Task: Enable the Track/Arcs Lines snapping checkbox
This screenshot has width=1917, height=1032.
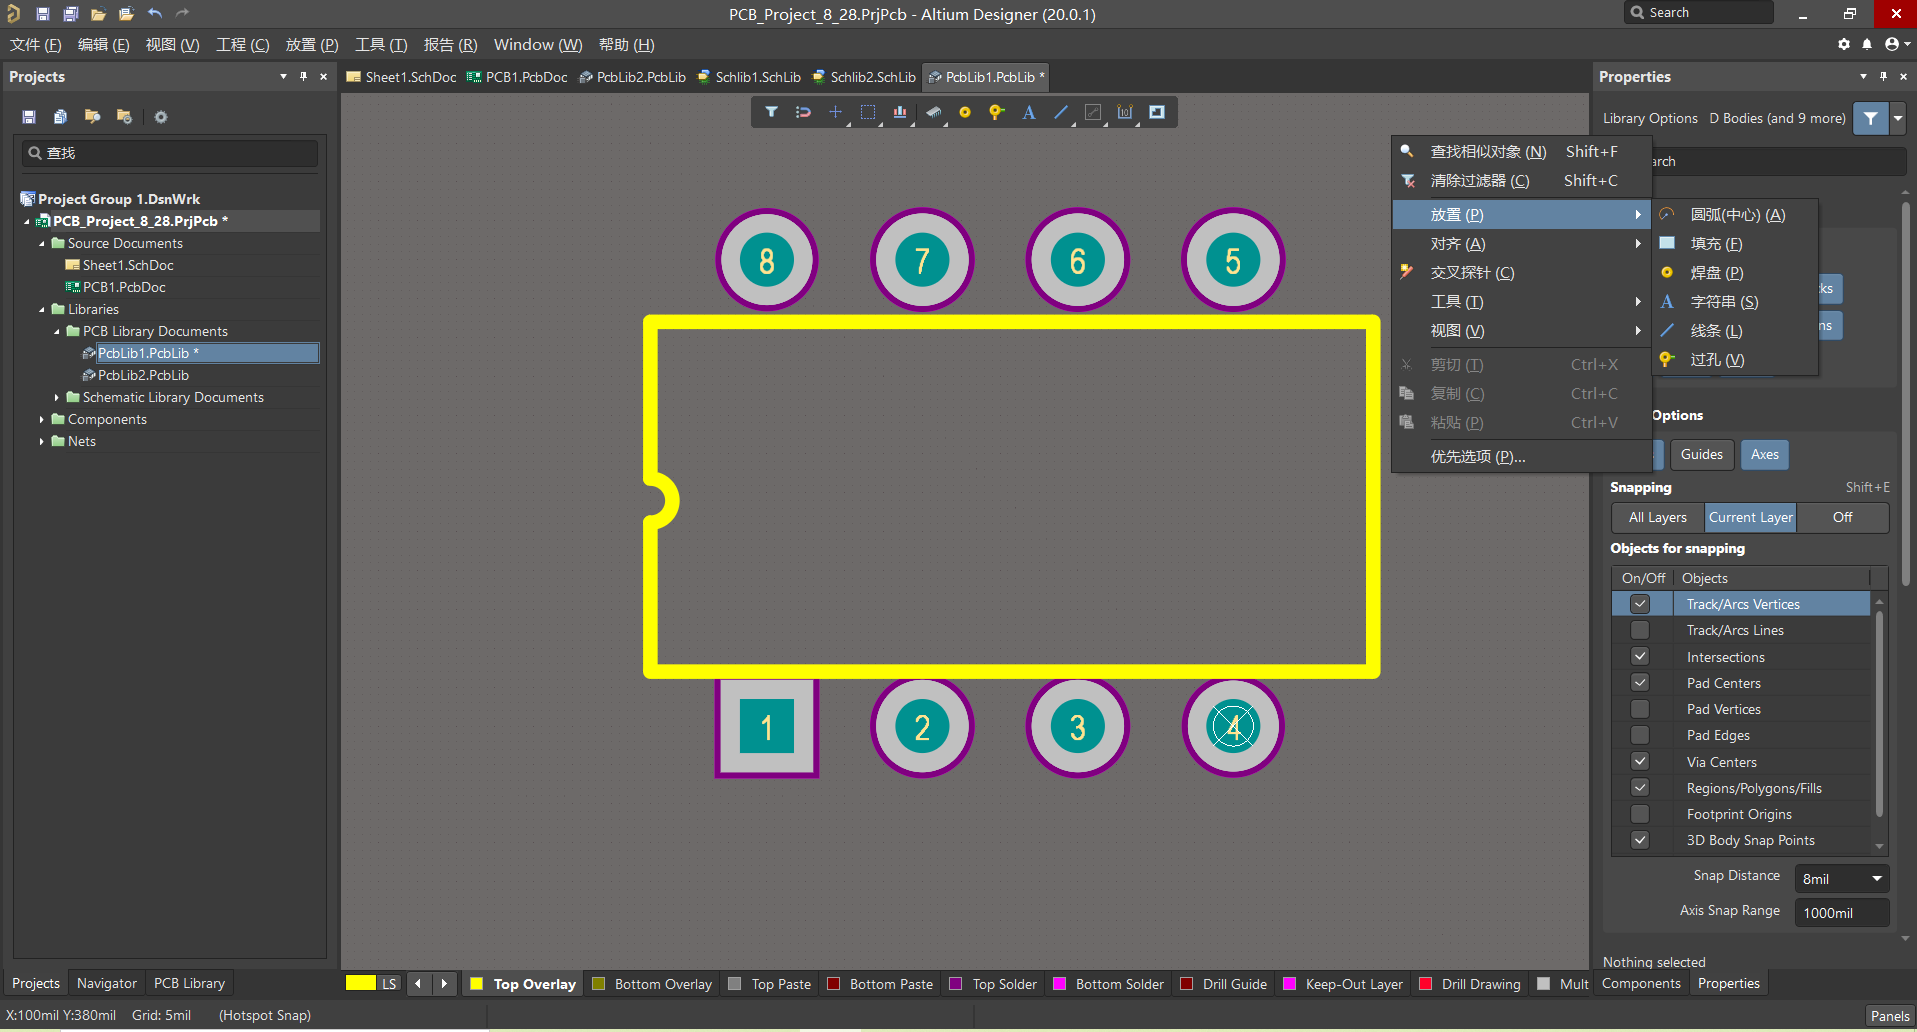Action: (1640, 630)
